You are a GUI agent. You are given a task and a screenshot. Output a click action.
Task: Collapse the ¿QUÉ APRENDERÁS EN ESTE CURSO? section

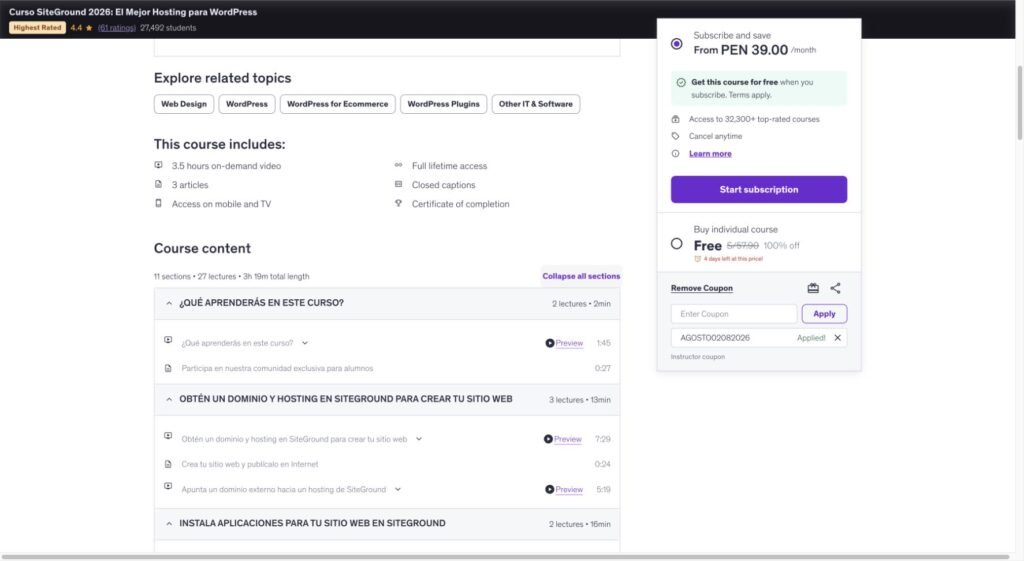point(387,303)
